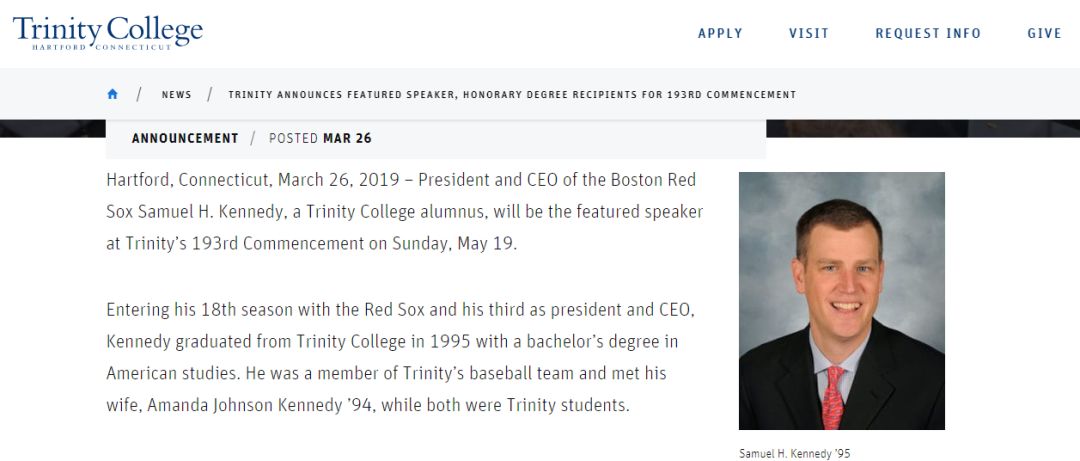Select Request Info in top navigation
Viewport: 1080px width, 461px height.
(x=928, y=33)
